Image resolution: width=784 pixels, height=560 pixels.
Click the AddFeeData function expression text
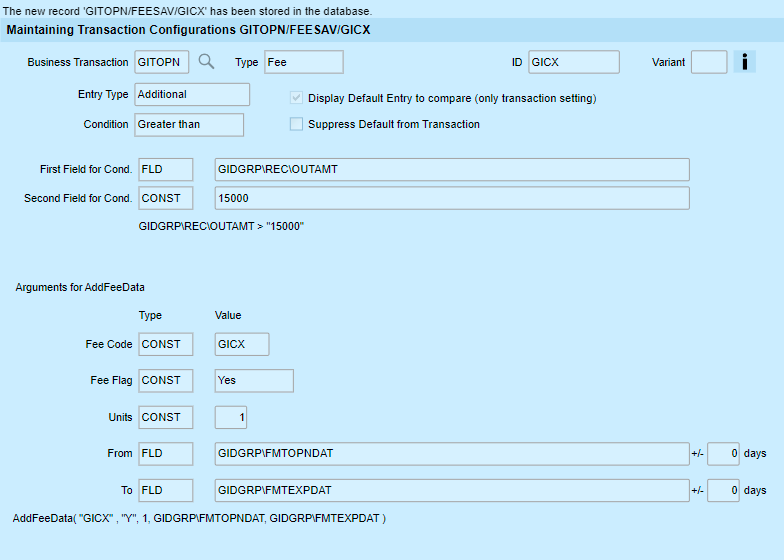(199, 518)
